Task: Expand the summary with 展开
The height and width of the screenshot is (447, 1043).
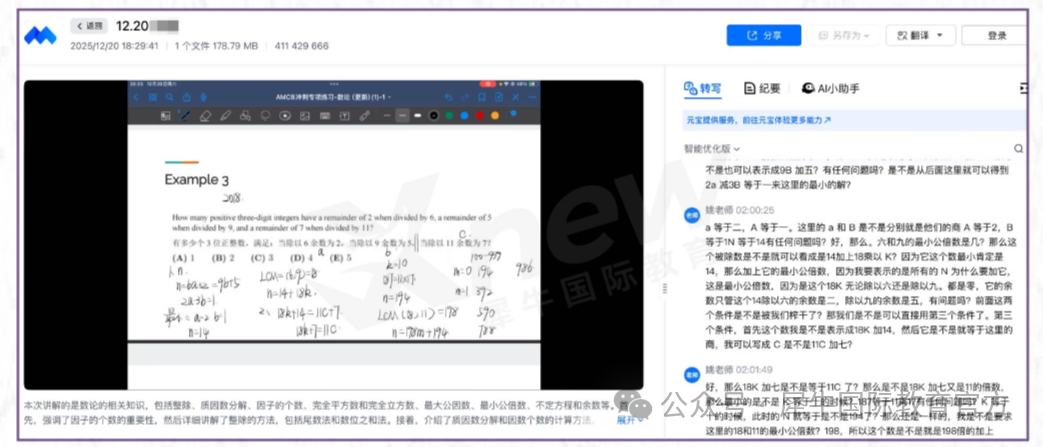Action: click(x=630, y=420)
